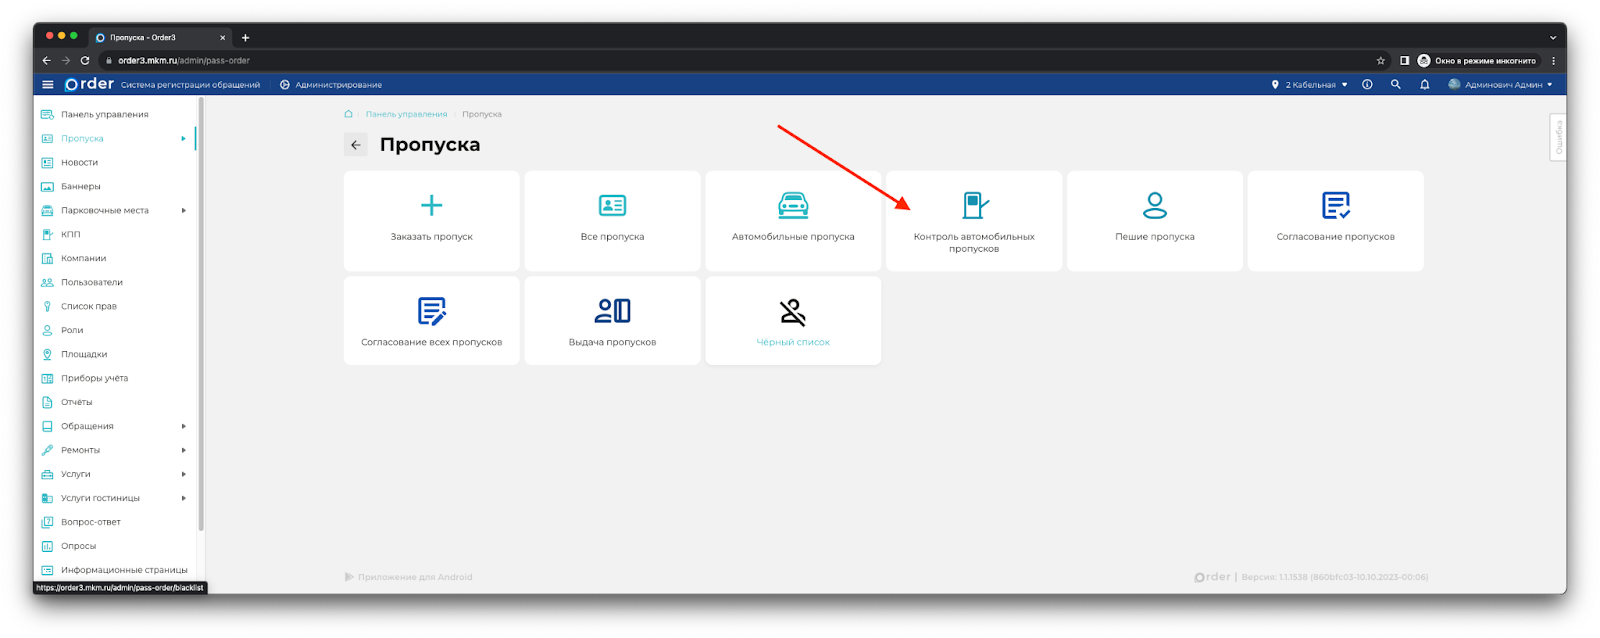Click the plus icon to order a pass
The height and width of the screenshot is (638, 1600).
pos(431,206)
